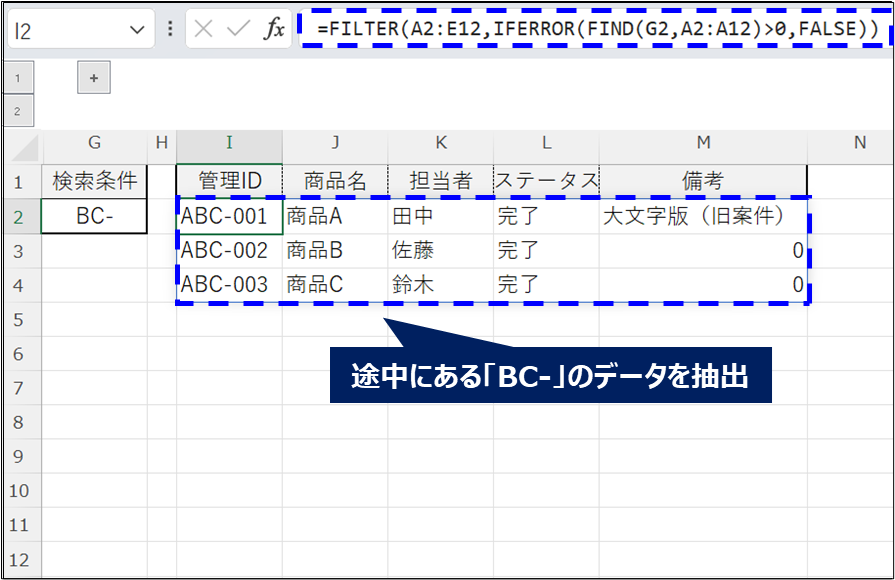
Task: Click the Select All triangle at sheet corner
Action: pos(22,144)
